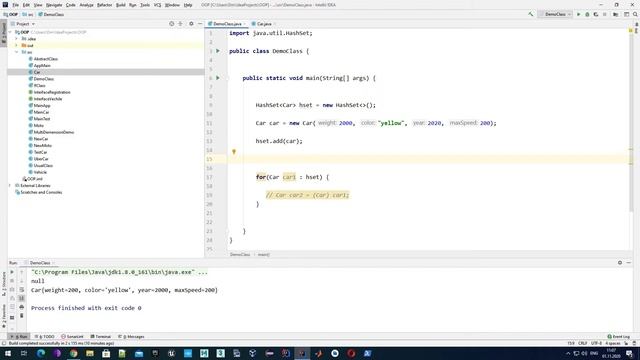
Task: Click the DemoClass breadcrumb below the editor
Action: pyautogui.click(x=240, y=254)
